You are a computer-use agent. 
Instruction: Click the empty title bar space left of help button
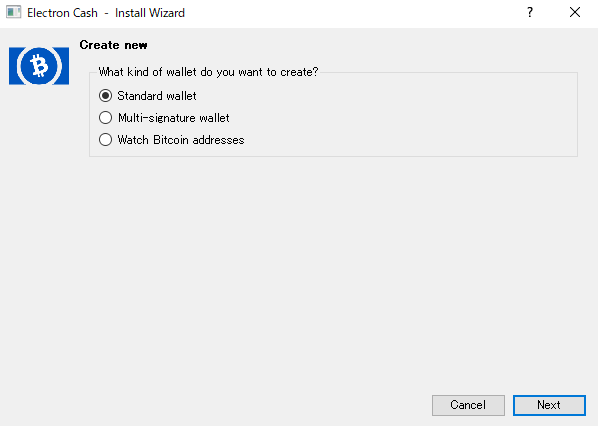tap(351, 13)
